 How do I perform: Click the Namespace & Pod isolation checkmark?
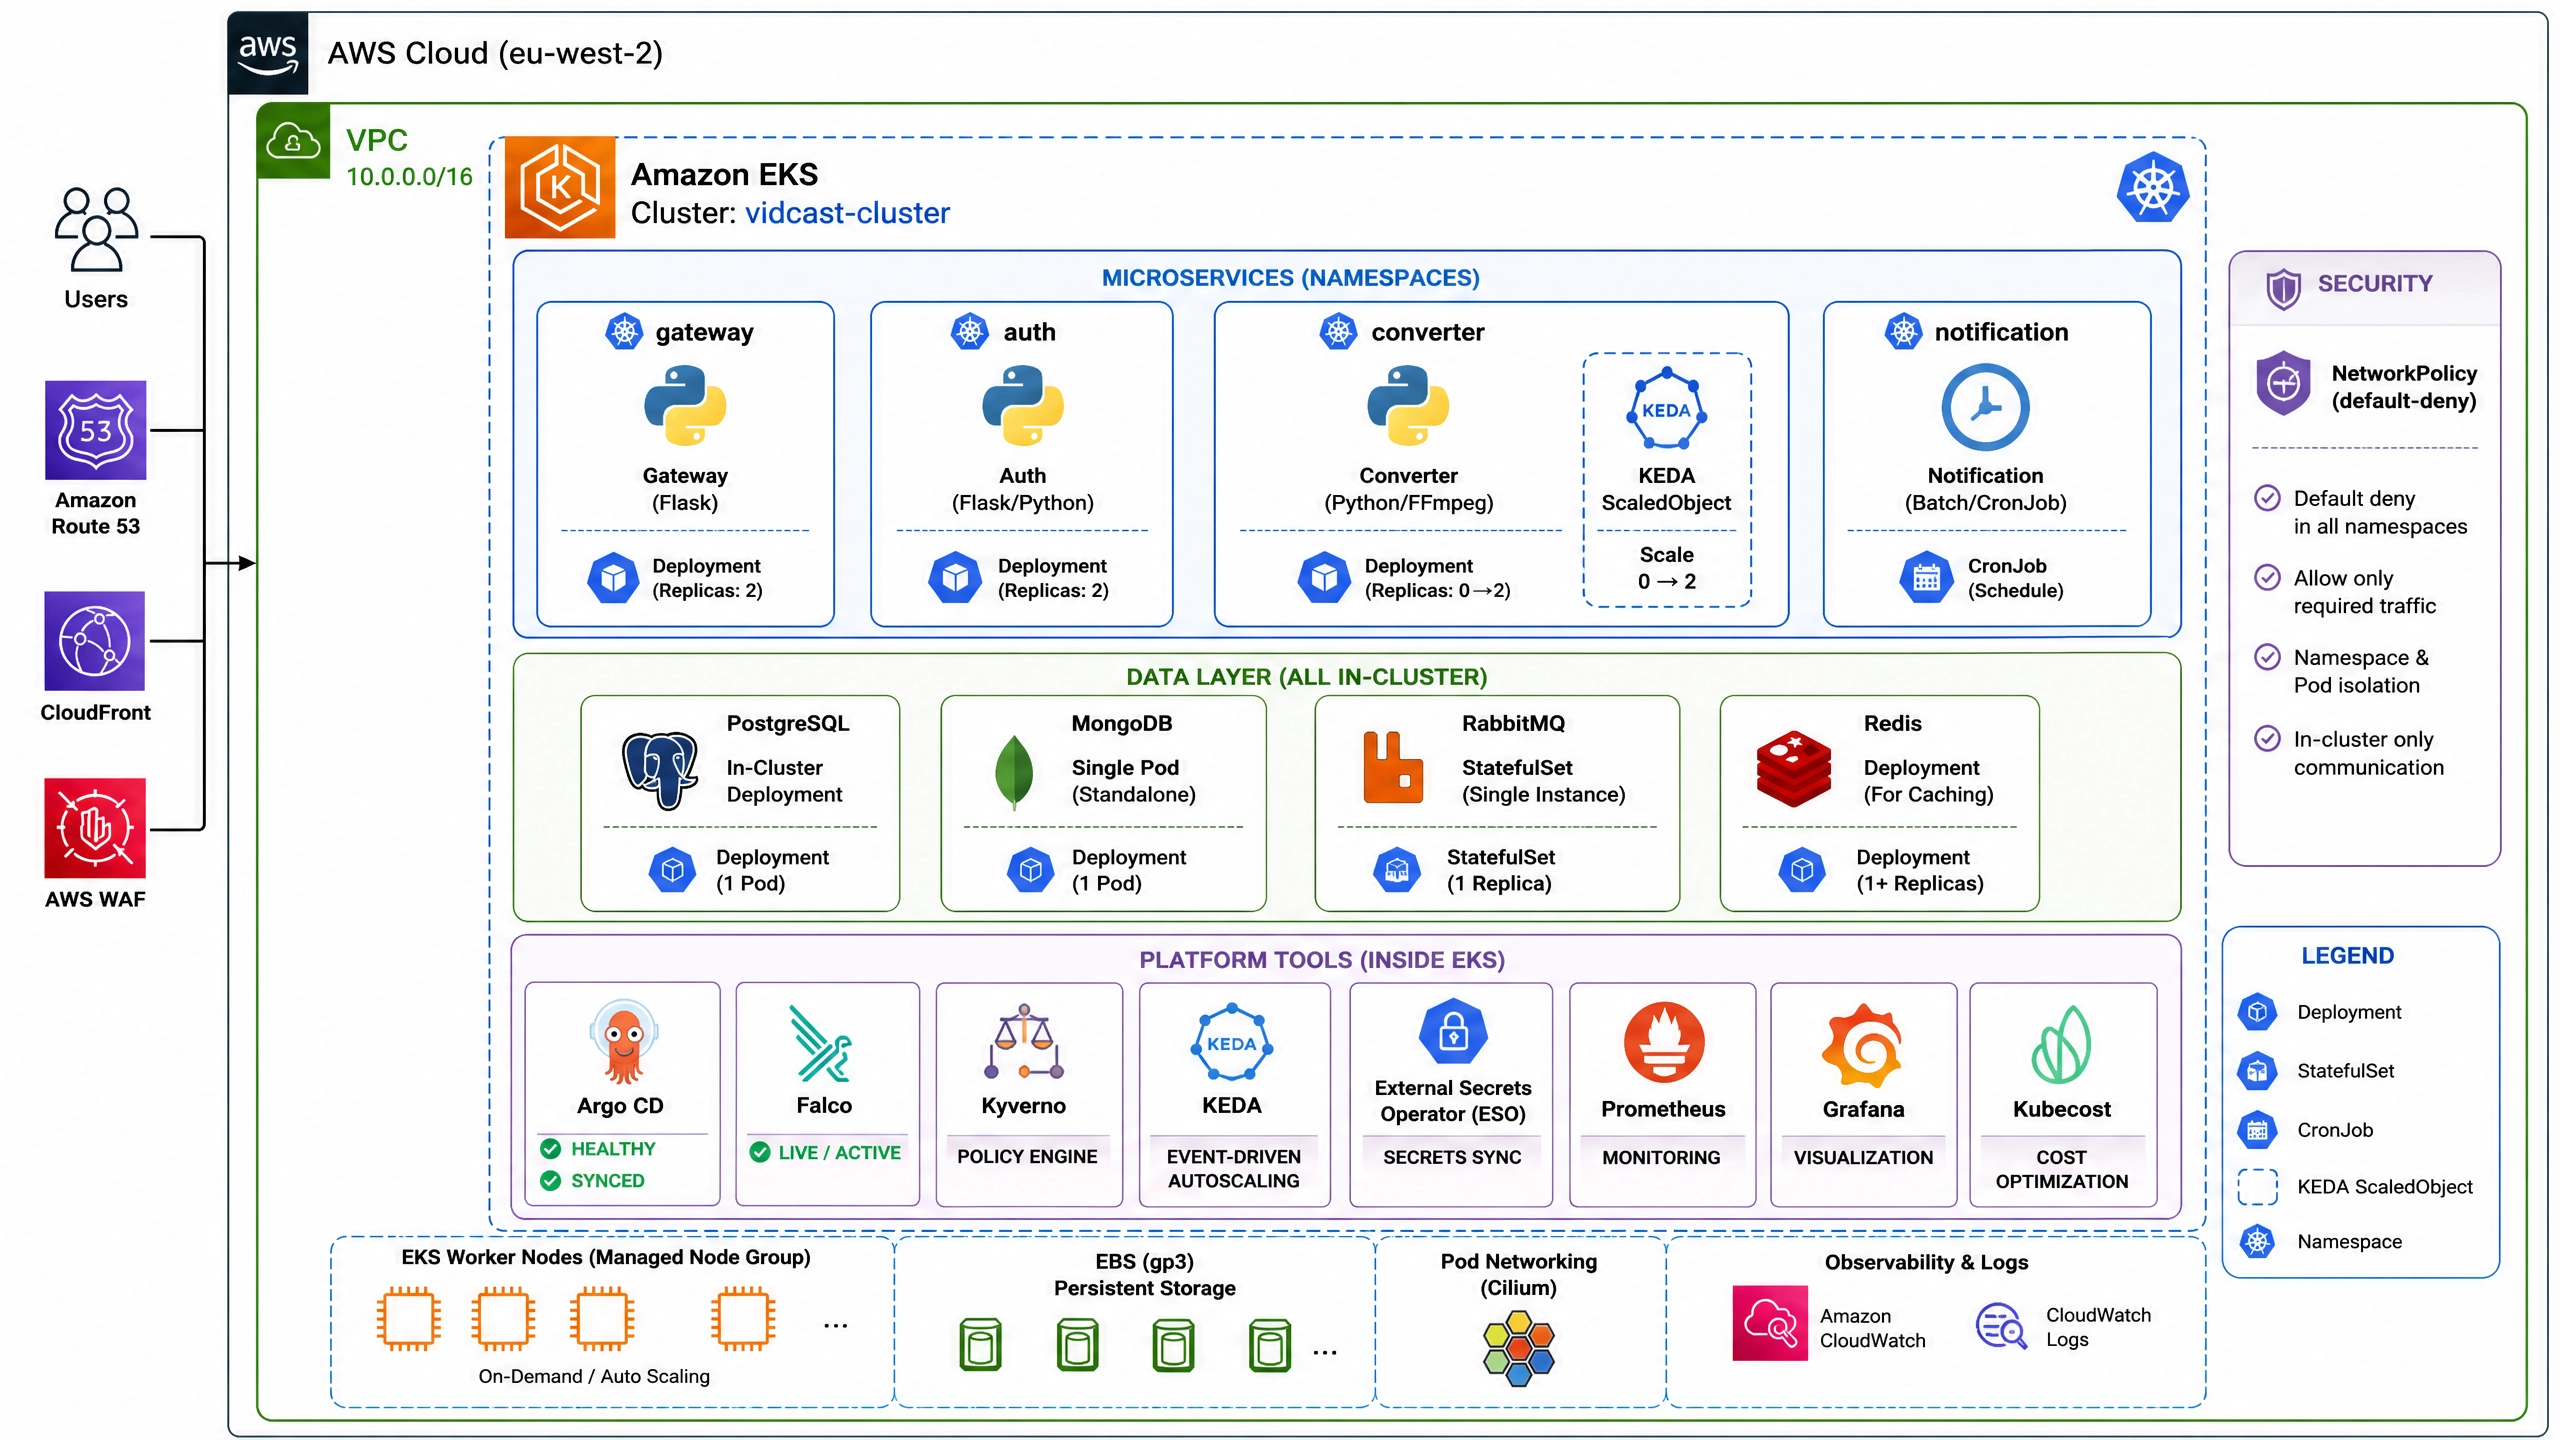click(2267, 657)
